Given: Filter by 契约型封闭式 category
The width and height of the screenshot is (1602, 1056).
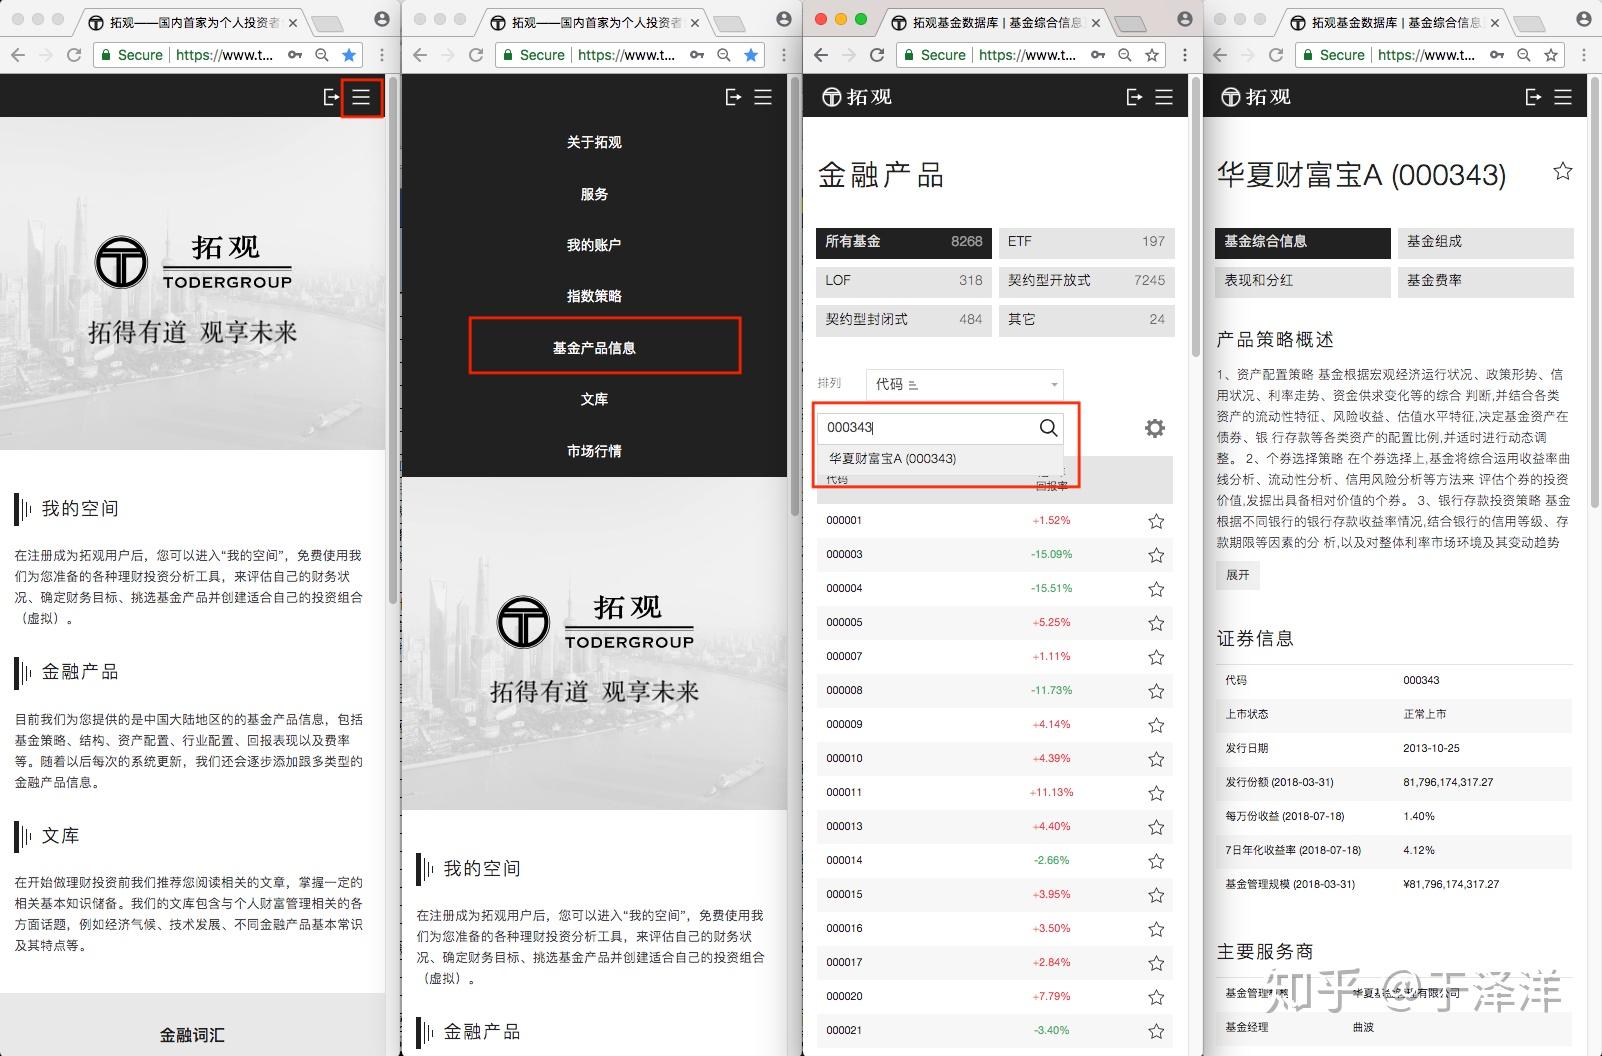Looking at the screenshot, I should [904, 320].
